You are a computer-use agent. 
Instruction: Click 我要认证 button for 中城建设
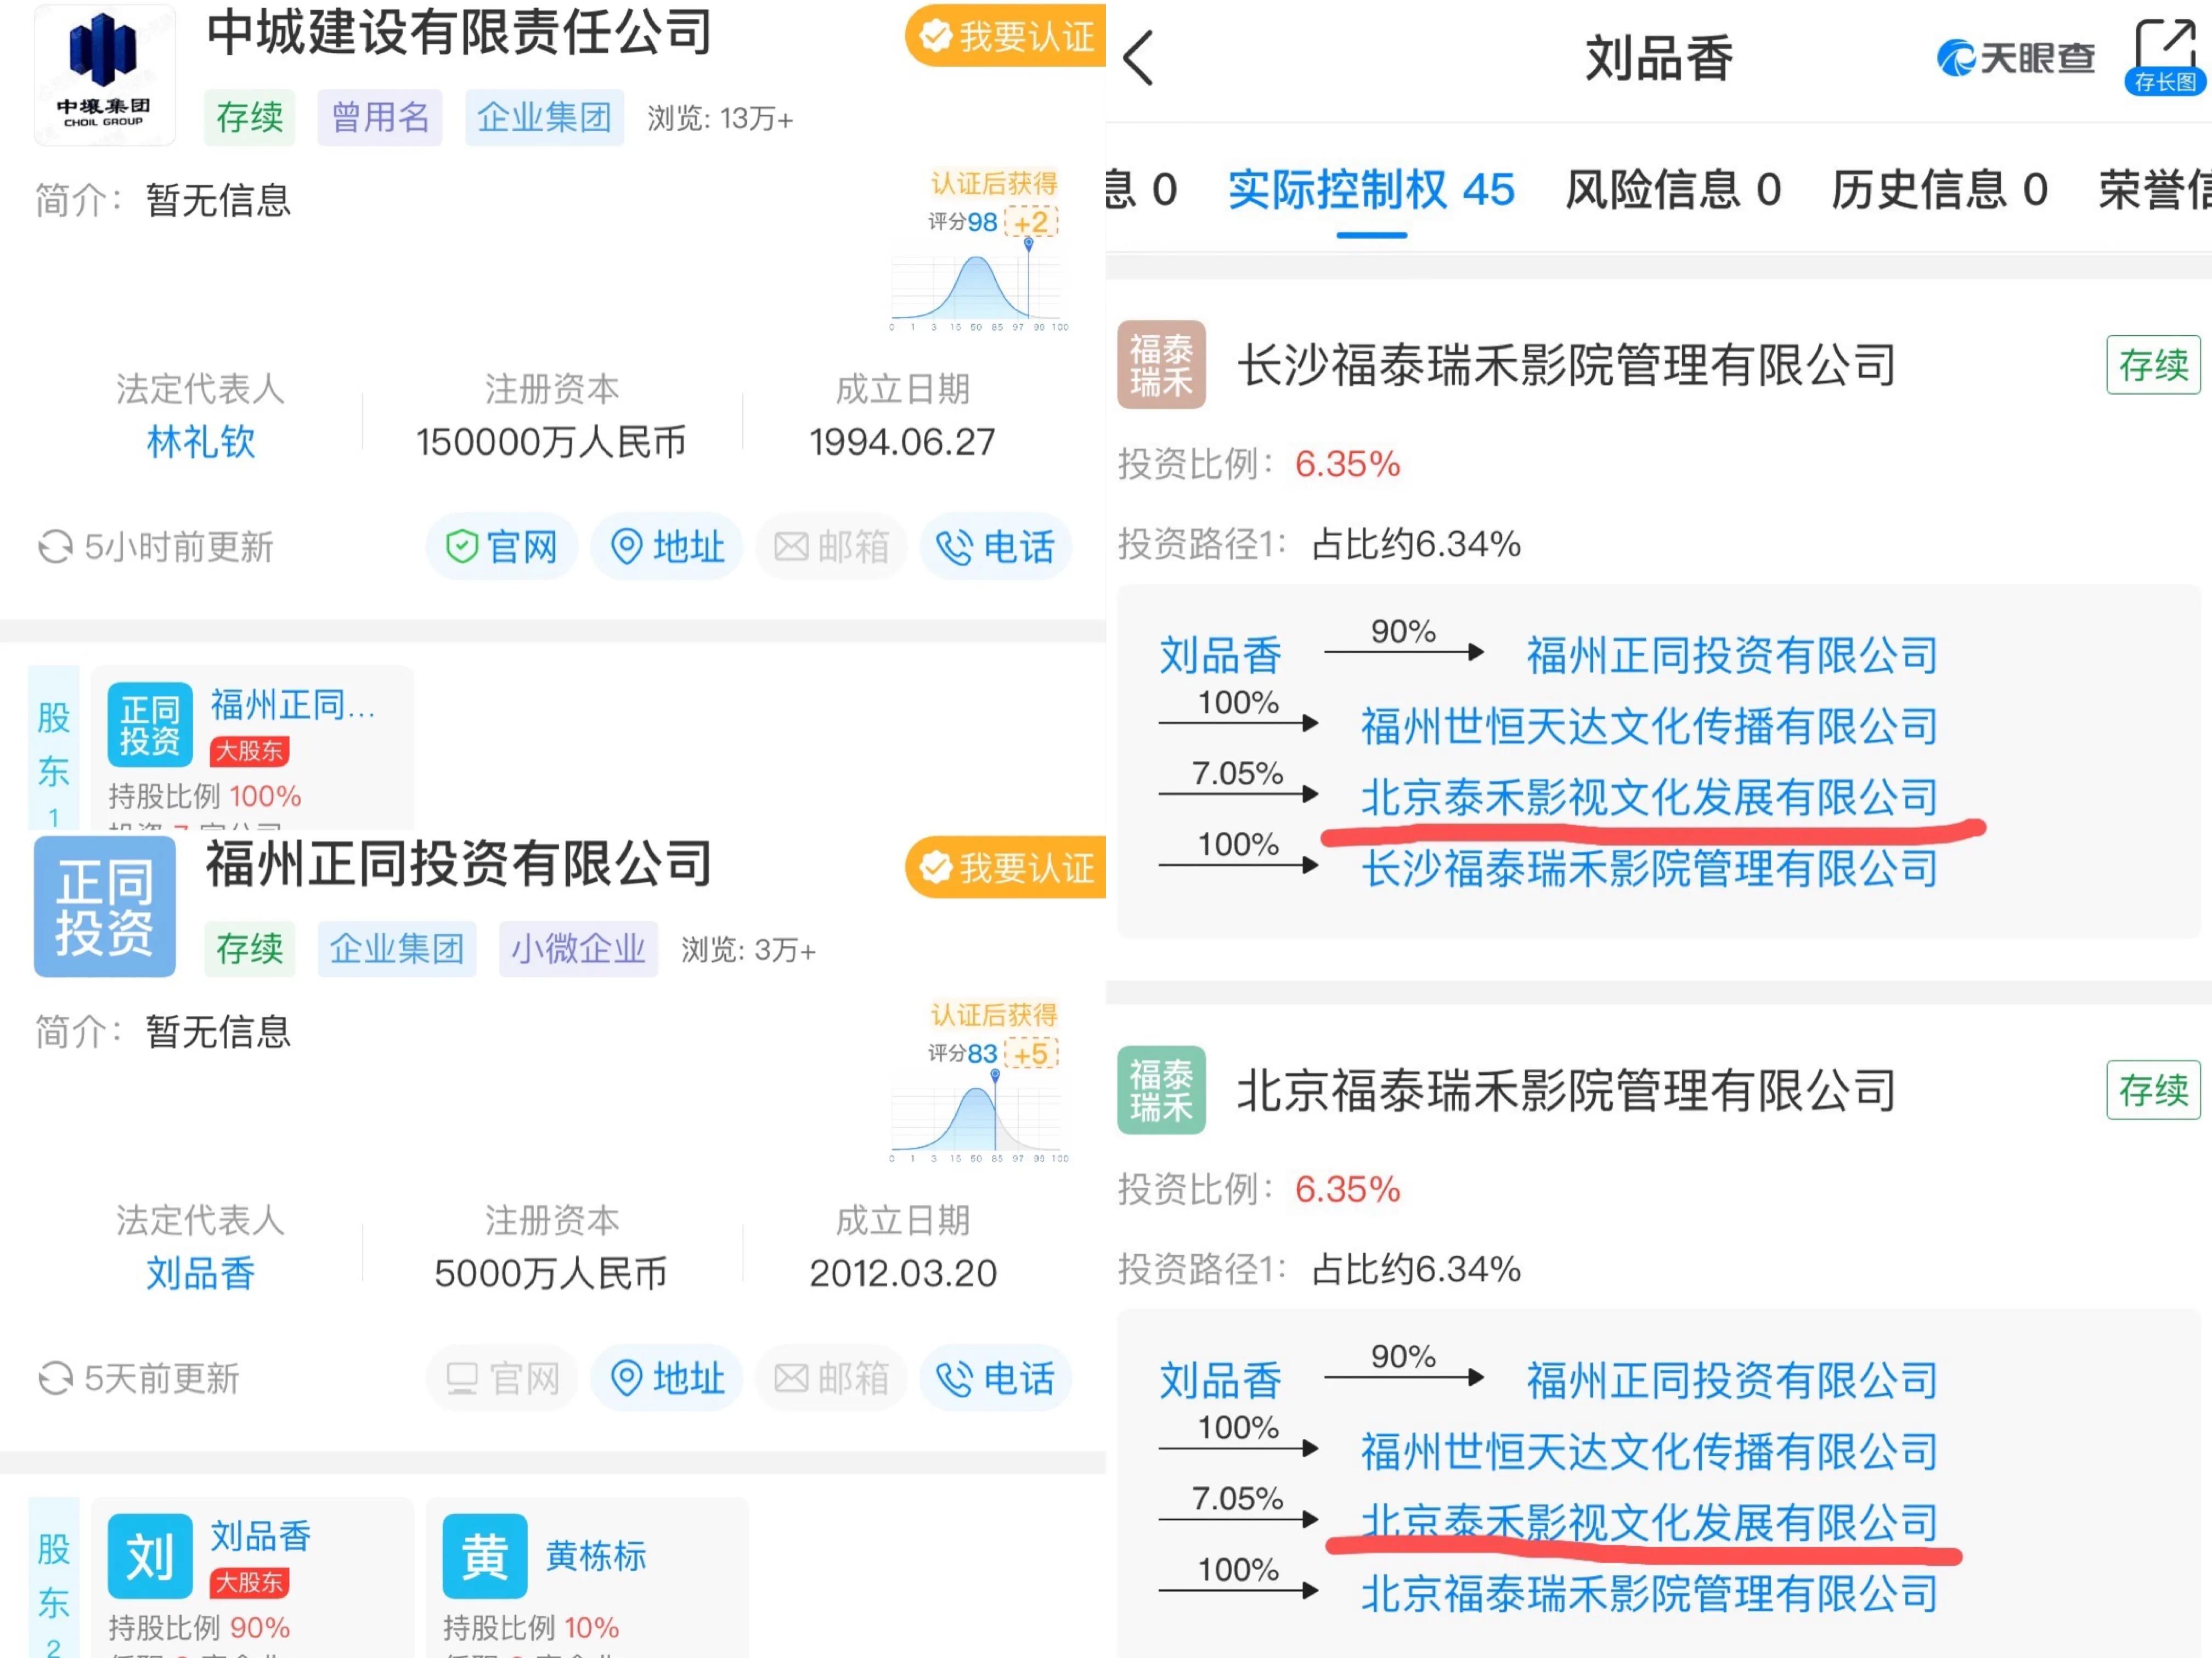1006,36
